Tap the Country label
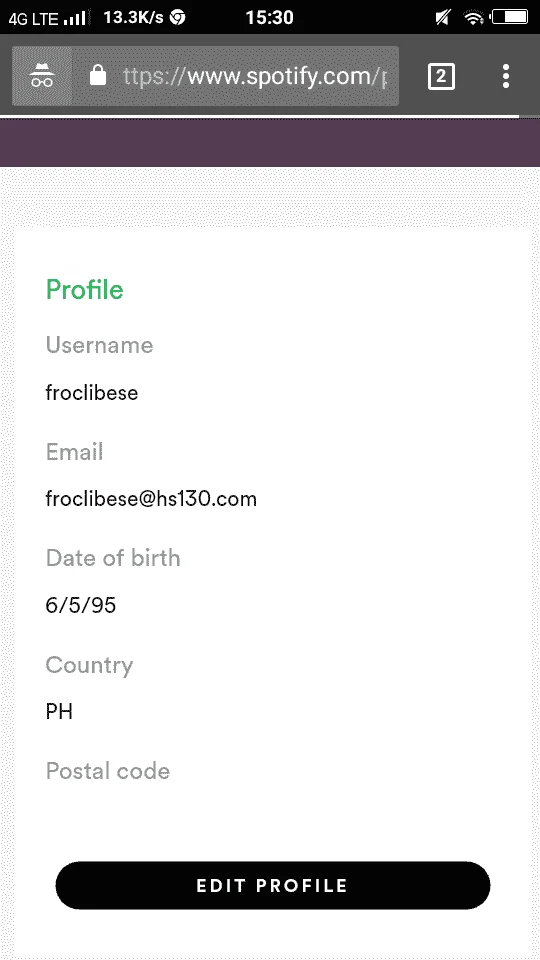 89,665
